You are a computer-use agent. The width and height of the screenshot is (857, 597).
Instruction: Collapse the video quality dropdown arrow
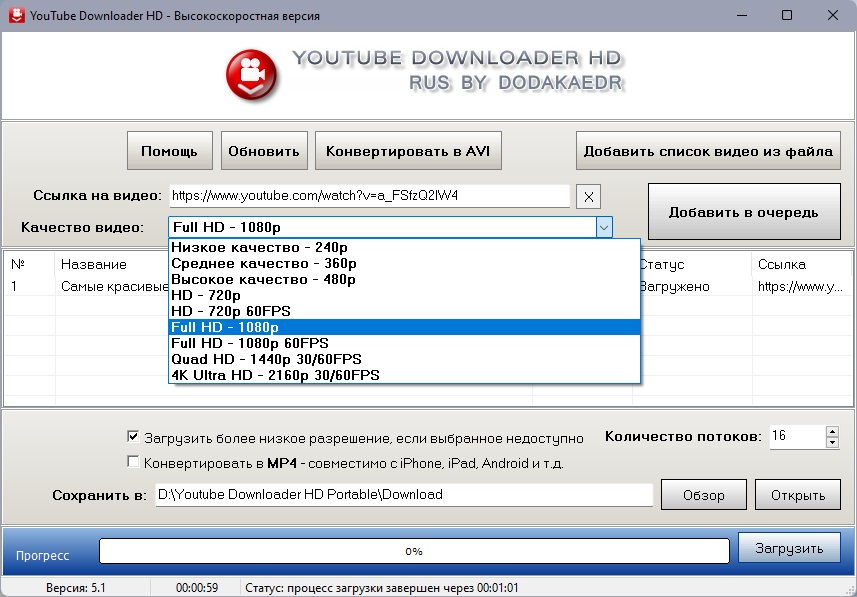coord(603,227)
